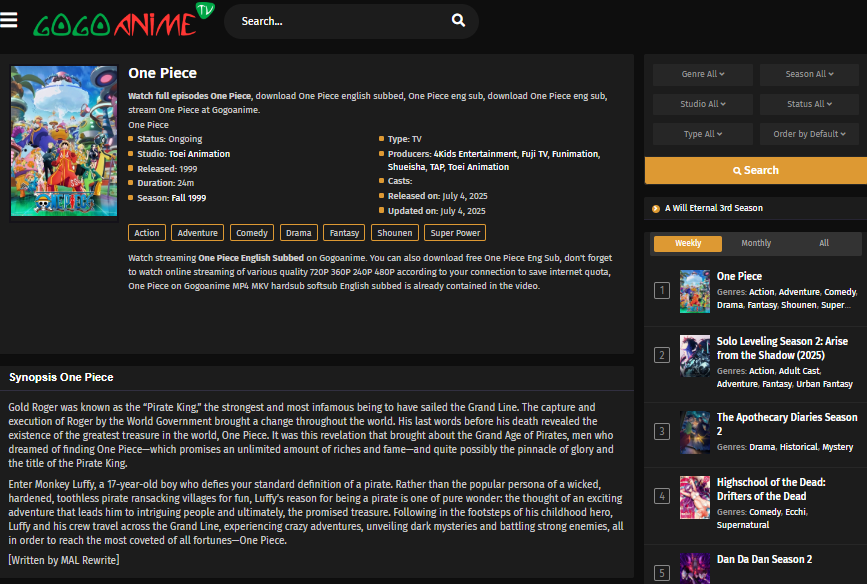Select the Comedy genre tag
This screenshot has height=584, width=867.
(x=252, y=233)
